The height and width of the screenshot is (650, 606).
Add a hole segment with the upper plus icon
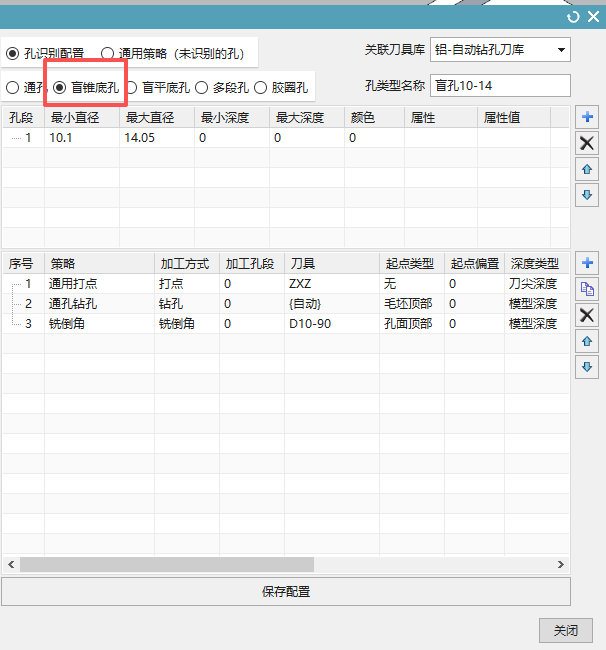(587, 117)
